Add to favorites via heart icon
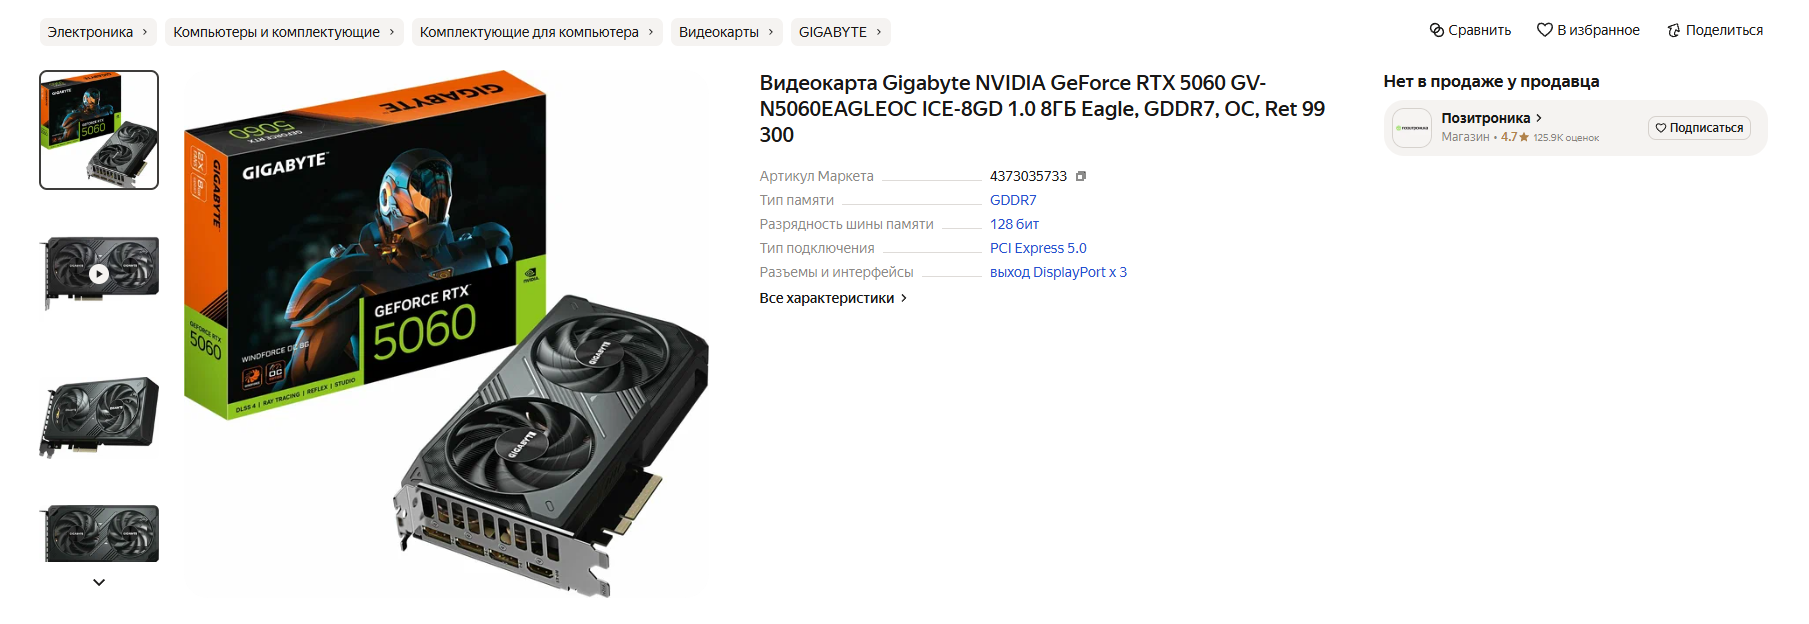Screen dimensions: 1809x624 [1544, 30]
